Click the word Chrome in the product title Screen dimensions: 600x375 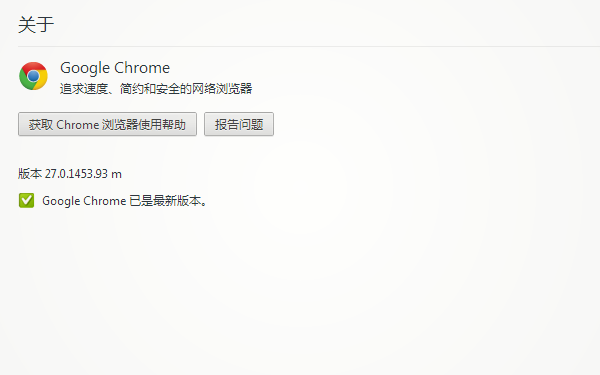(x=142, y=68)
